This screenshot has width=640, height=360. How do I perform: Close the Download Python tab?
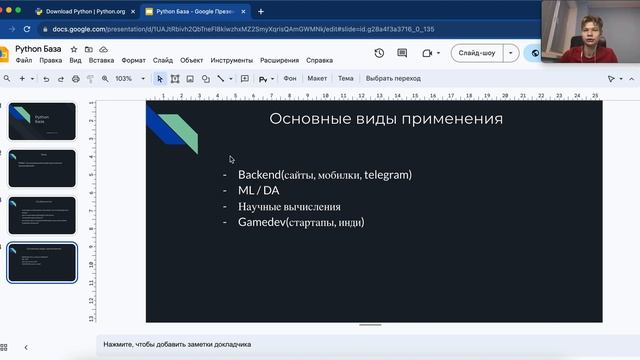click(133, 12)
